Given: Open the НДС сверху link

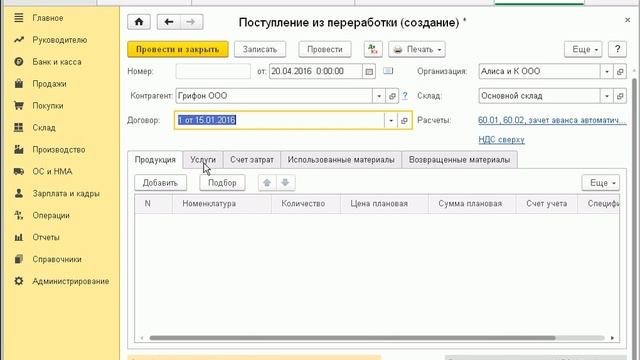Looking at the screenshot, I should pos(502,140).
